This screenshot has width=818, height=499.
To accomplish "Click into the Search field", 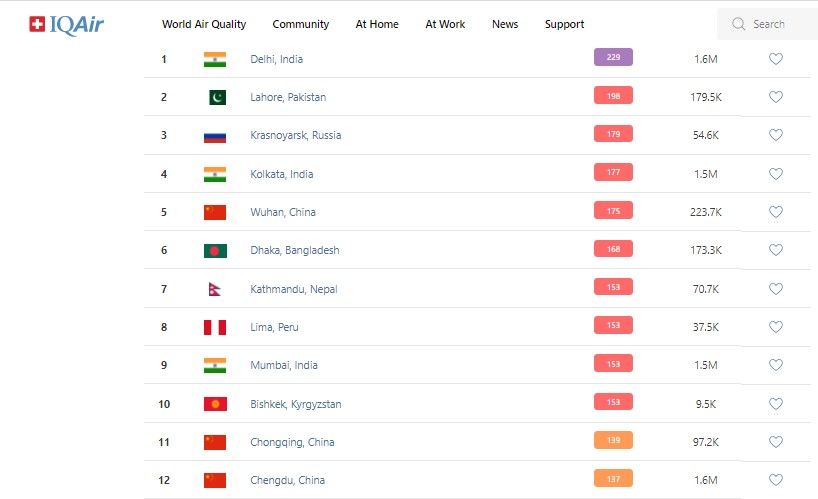I will pyautogui.click(x=776, y=24).
